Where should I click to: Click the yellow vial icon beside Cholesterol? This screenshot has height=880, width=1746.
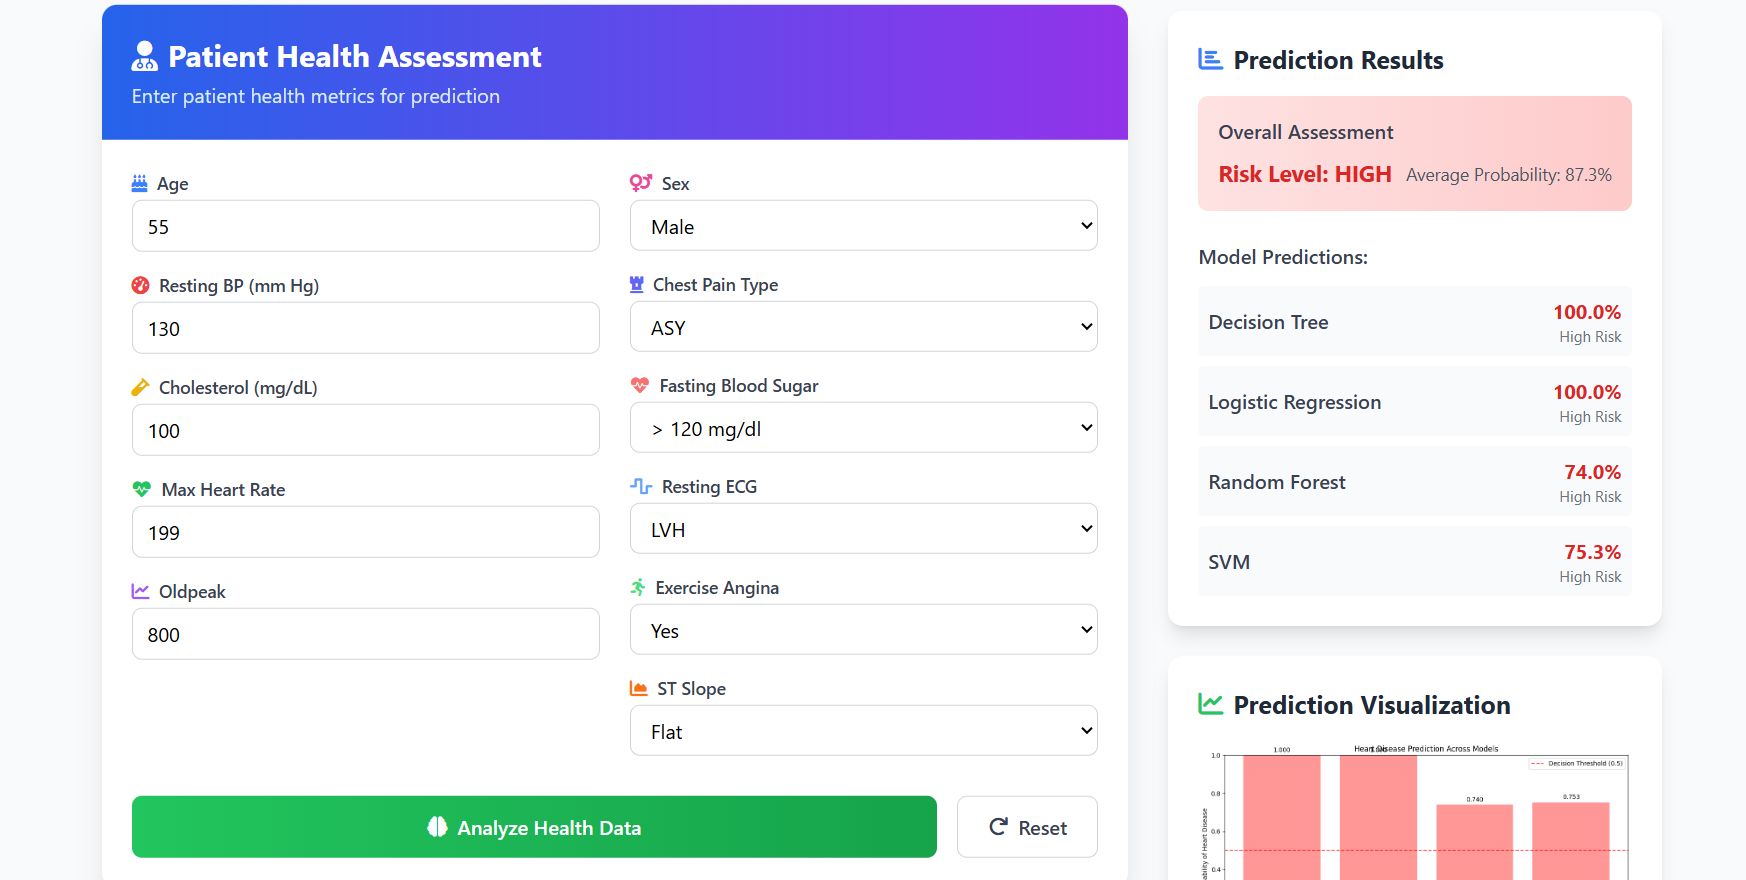point(141,388)
